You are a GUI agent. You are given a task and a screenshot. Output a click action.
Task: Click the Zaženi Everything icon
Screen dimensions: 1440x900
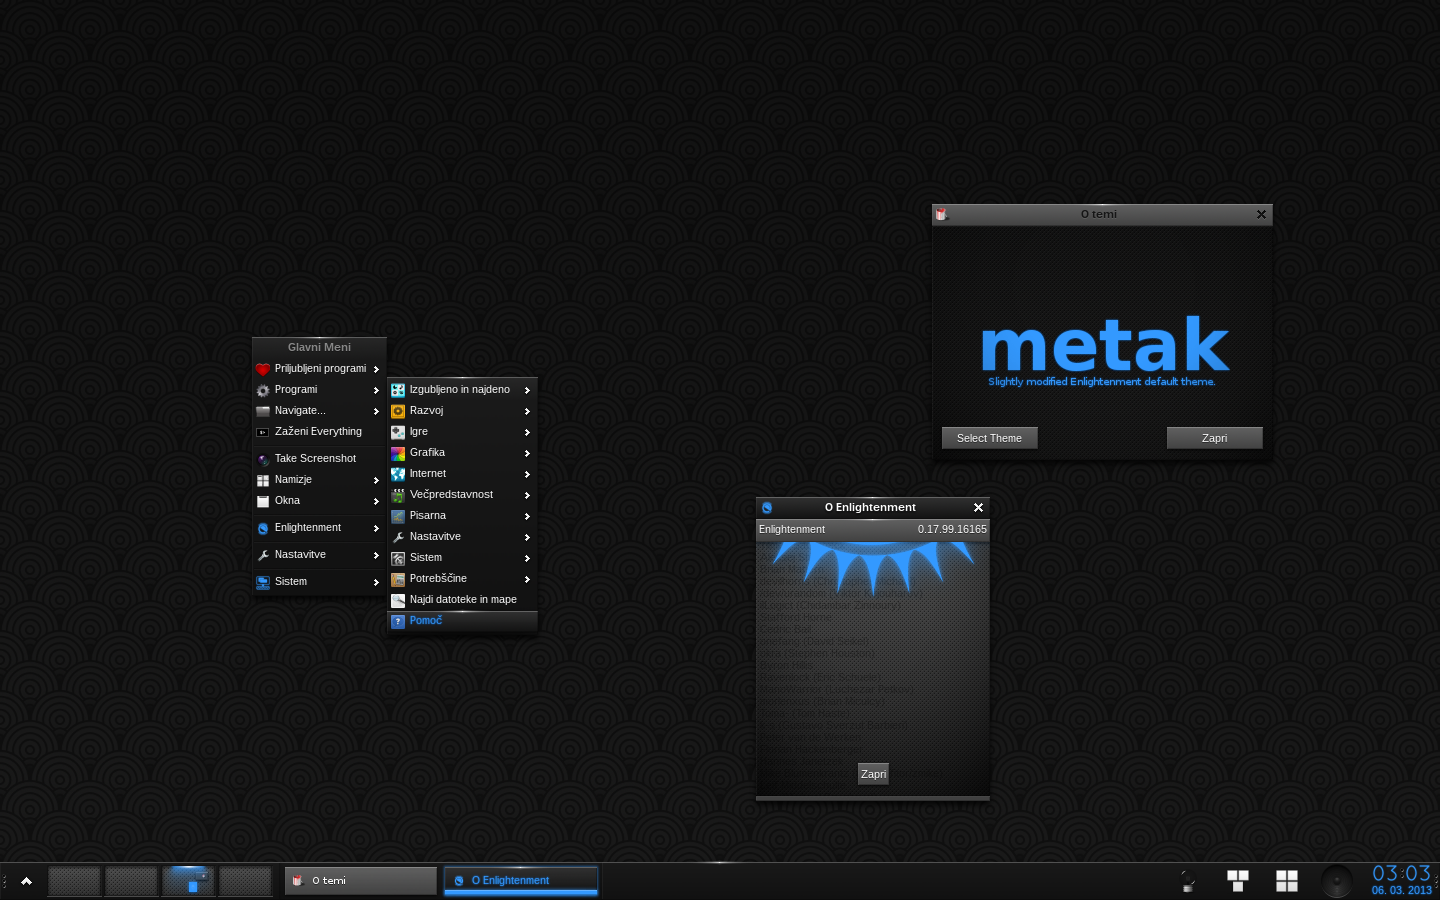263,432
